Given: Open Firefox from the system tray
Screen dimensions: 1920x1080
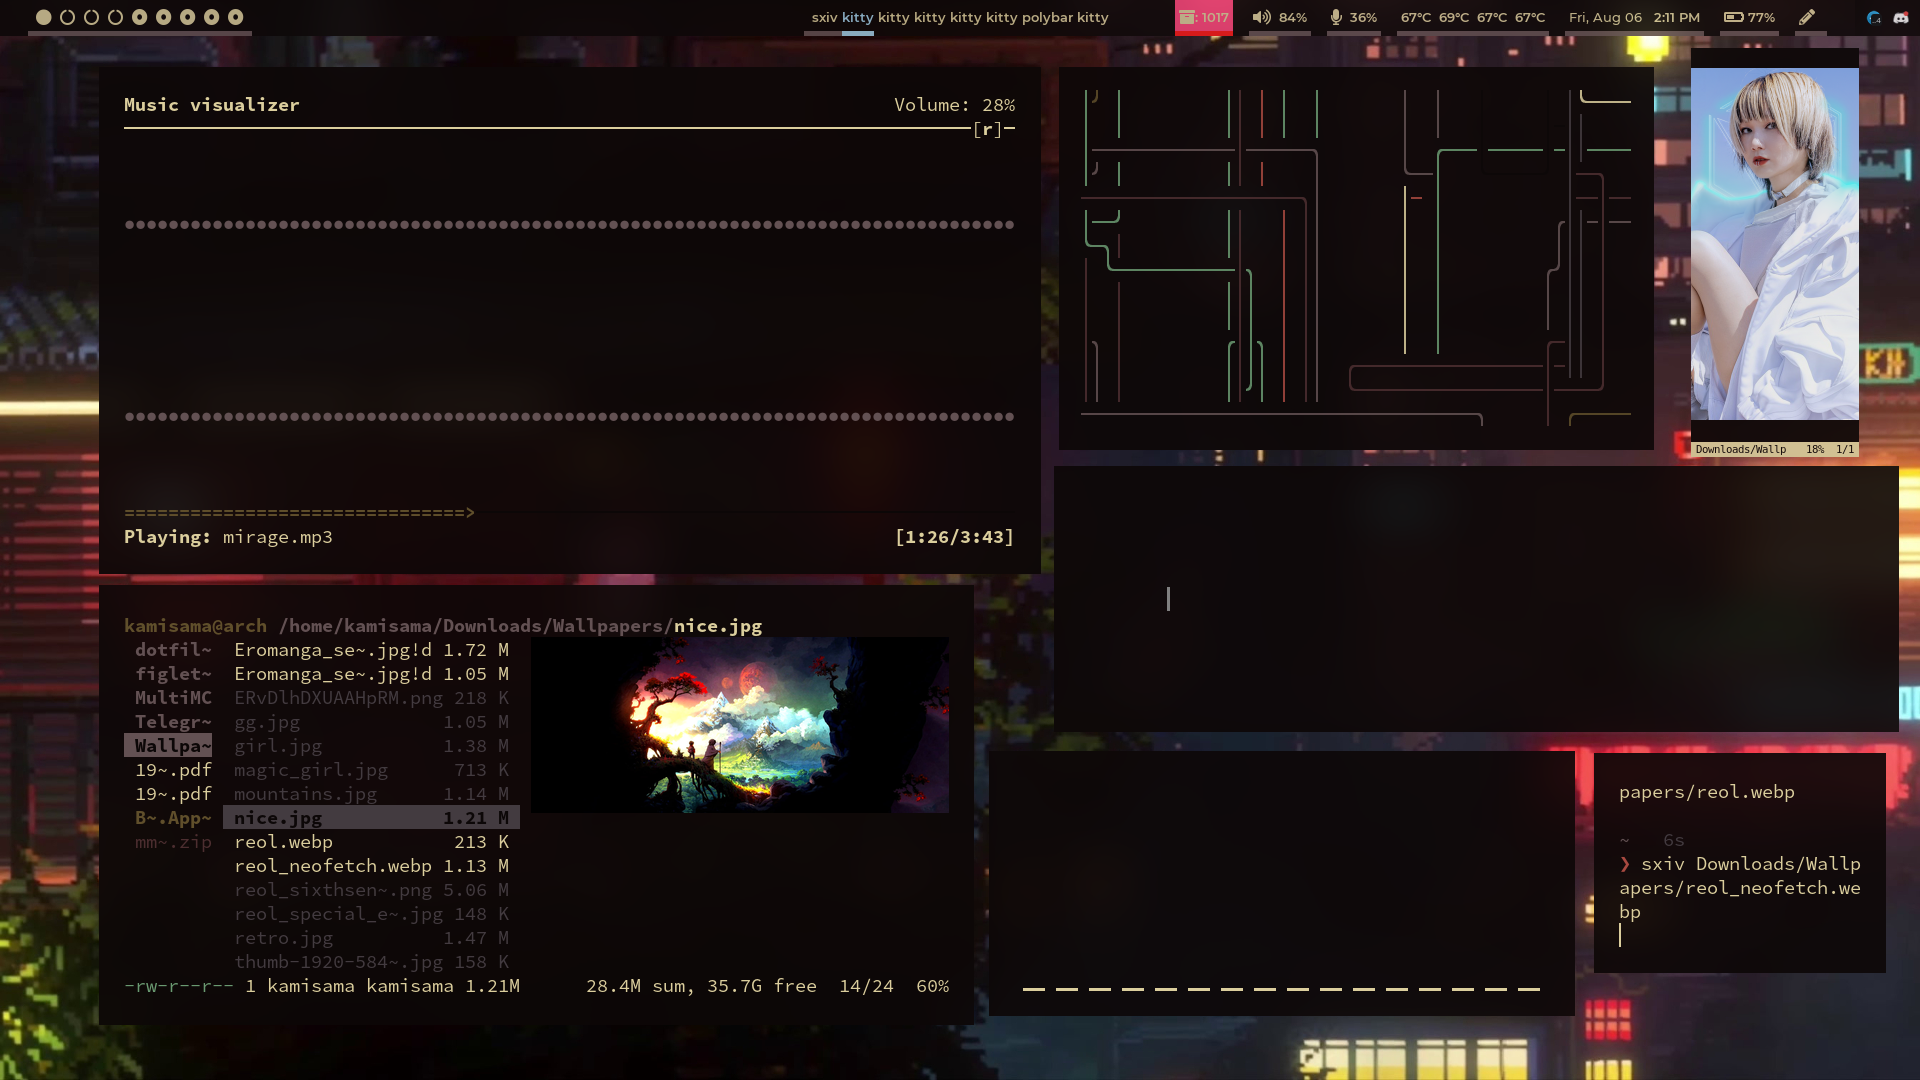Looking at the screenshot, I should [x=1873, y=17].
